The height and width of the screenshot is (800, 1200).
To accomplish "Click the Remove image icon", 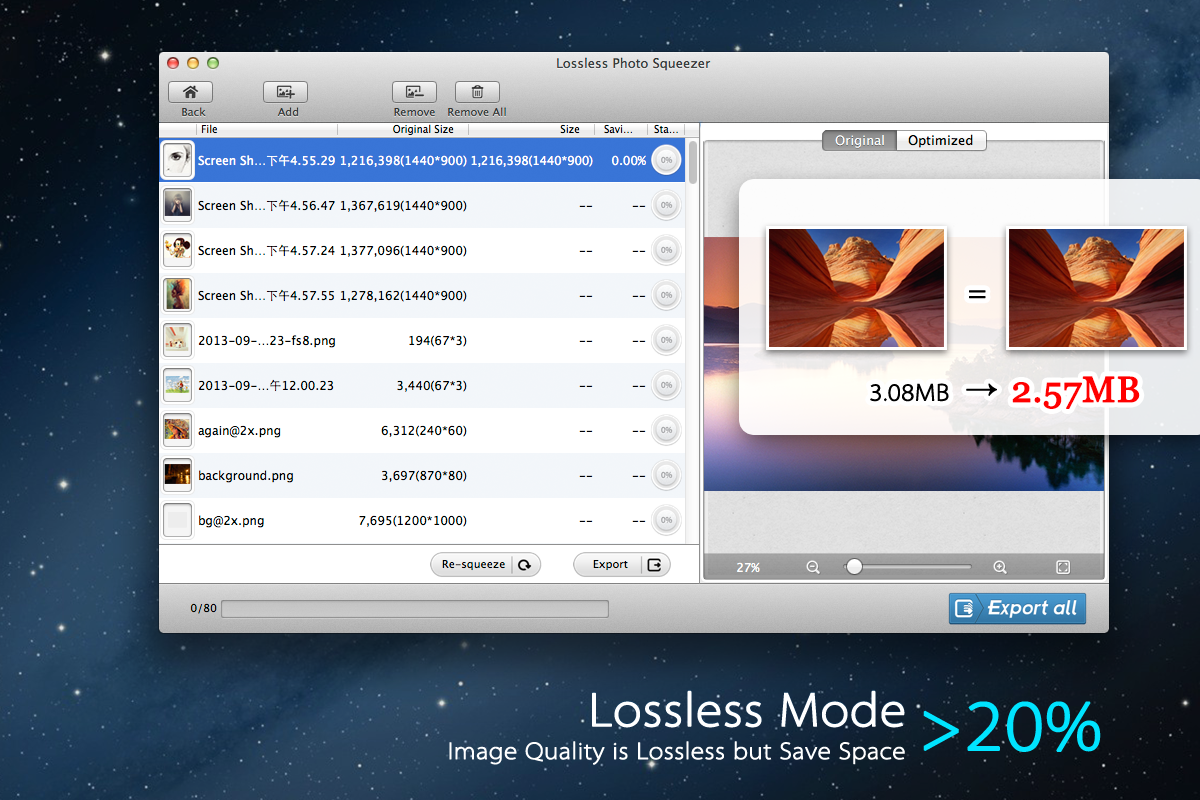I will [414, 92].
